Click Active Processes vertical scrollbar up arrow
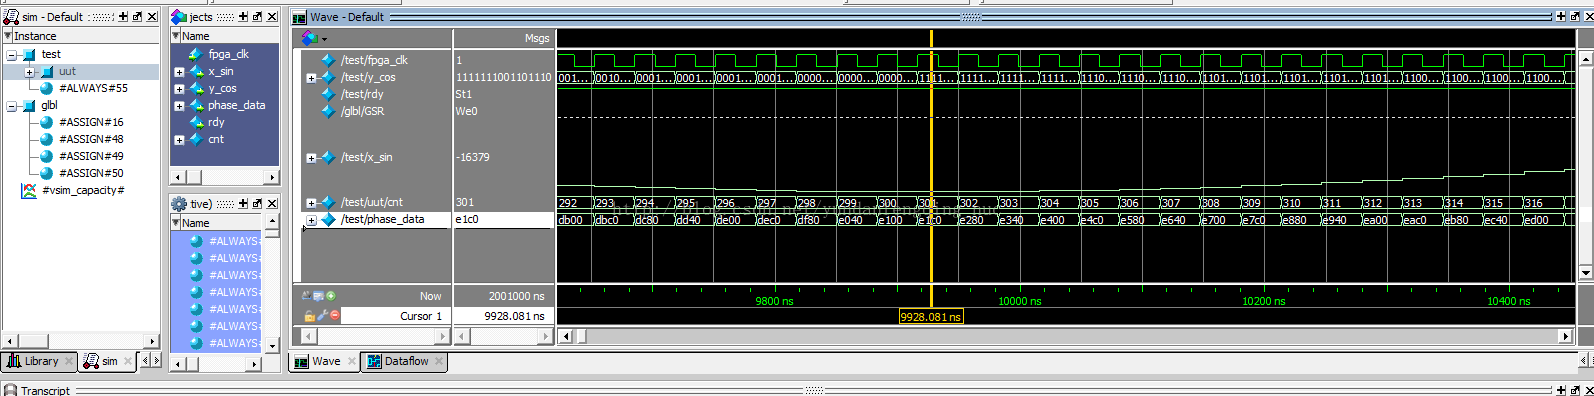Viewport: 1594px width, 396px height. (271, 220)
